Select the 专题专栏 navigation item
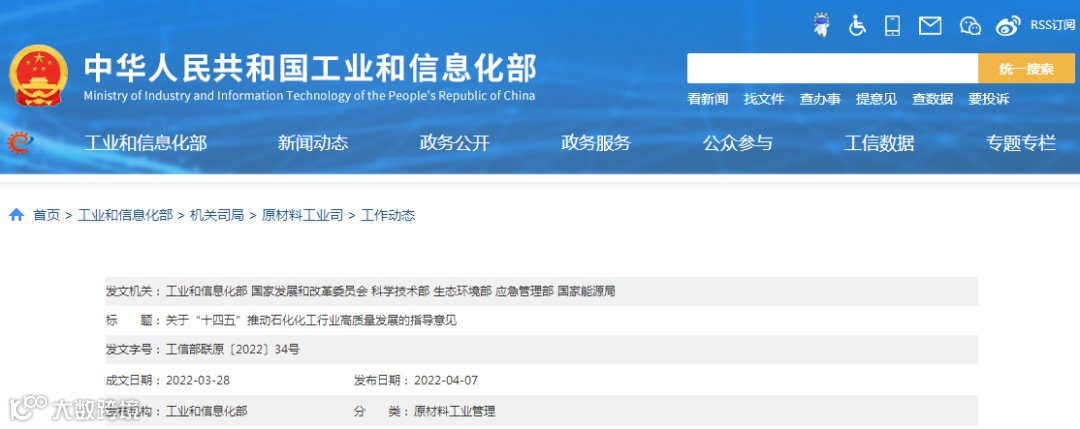Viewport: 1080px width, 429px height. [1021, 143]
